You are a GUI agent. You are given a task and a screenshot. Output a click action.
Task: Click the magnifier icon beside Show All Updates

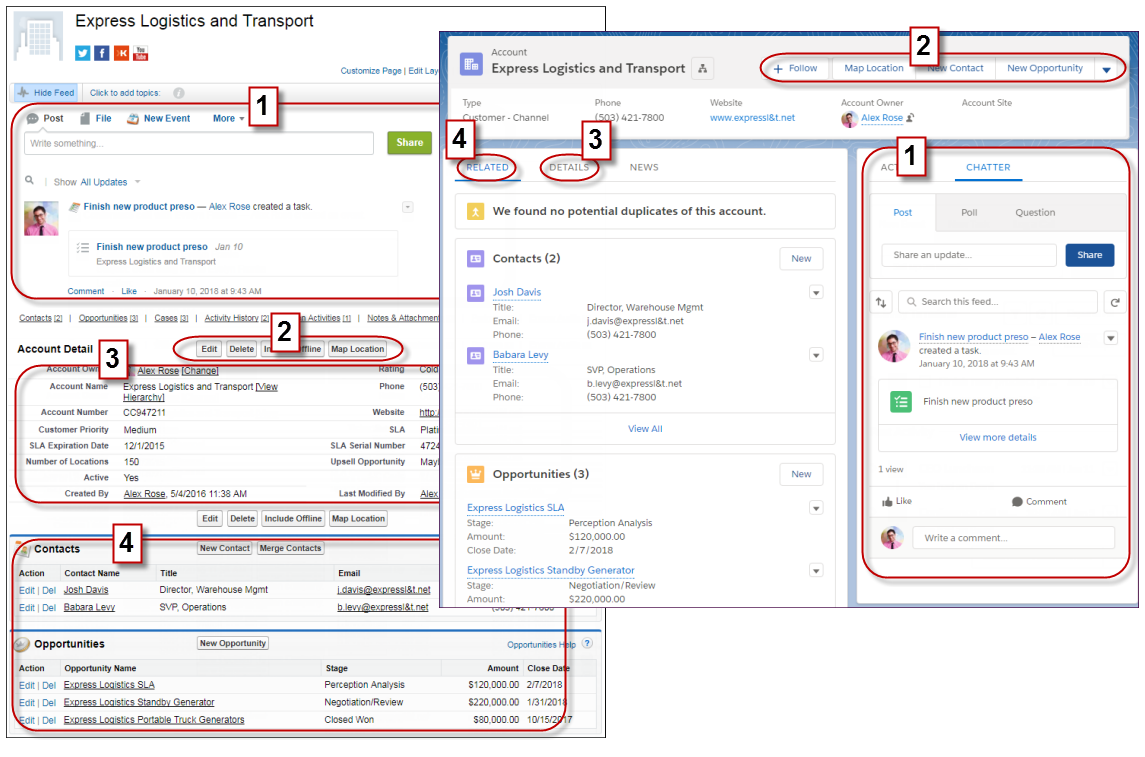tap(29, 180)
